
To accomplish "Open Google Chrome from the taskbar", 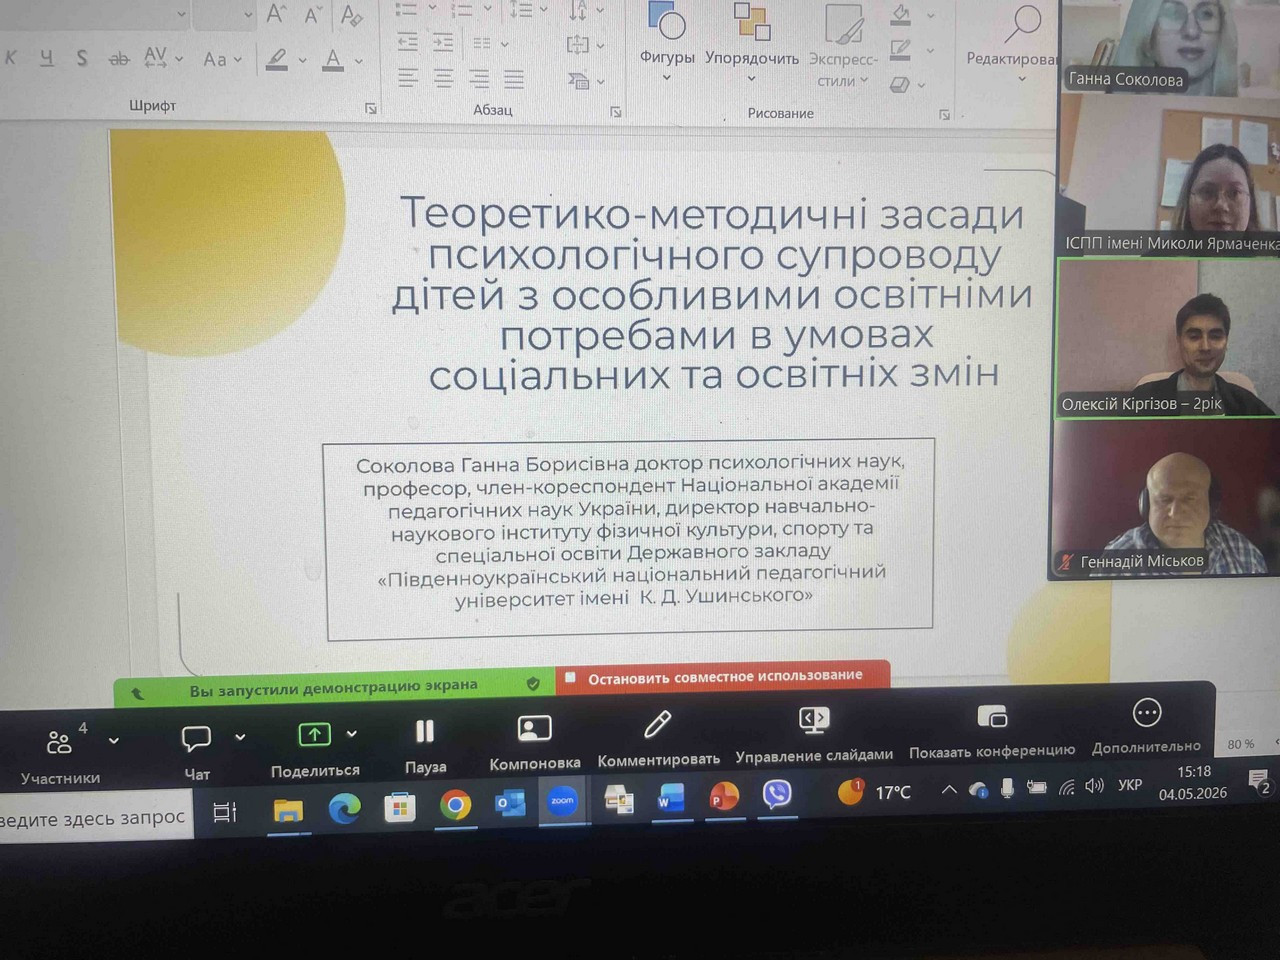I will coord(455,805).
